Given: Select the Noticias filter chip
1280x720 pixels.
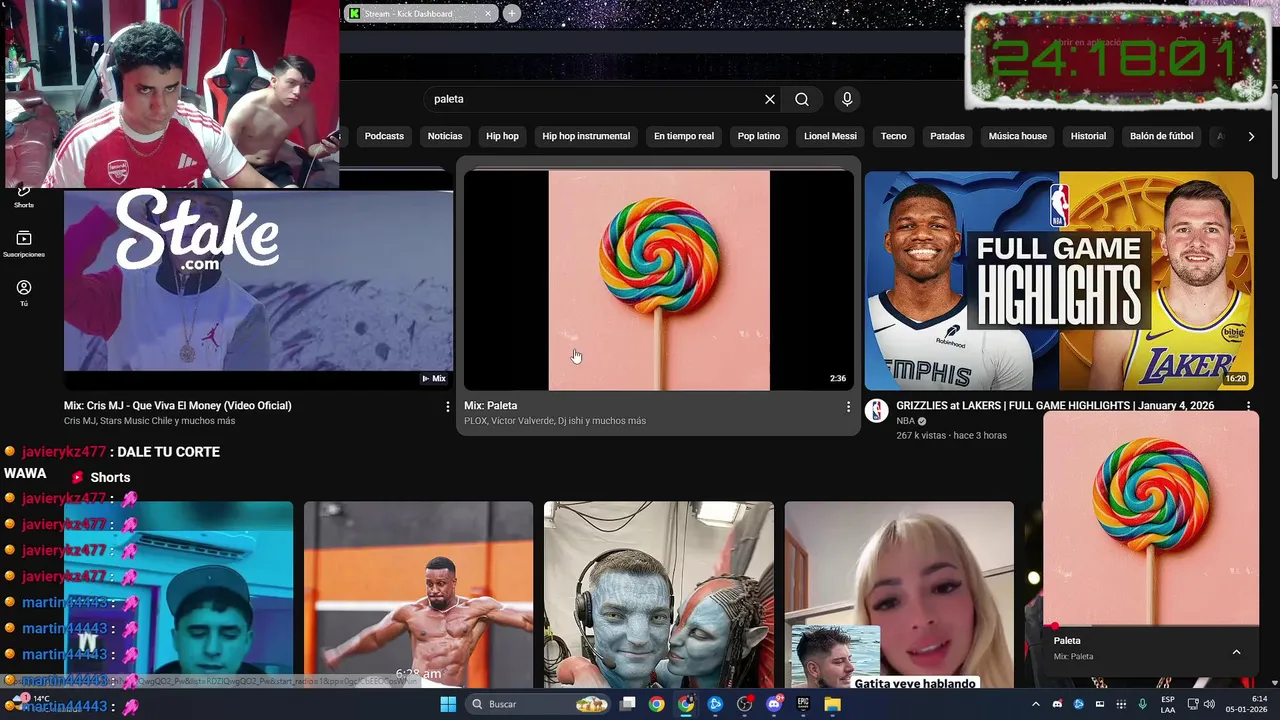Looking at the screenshot, I should [x=445, y=136].
